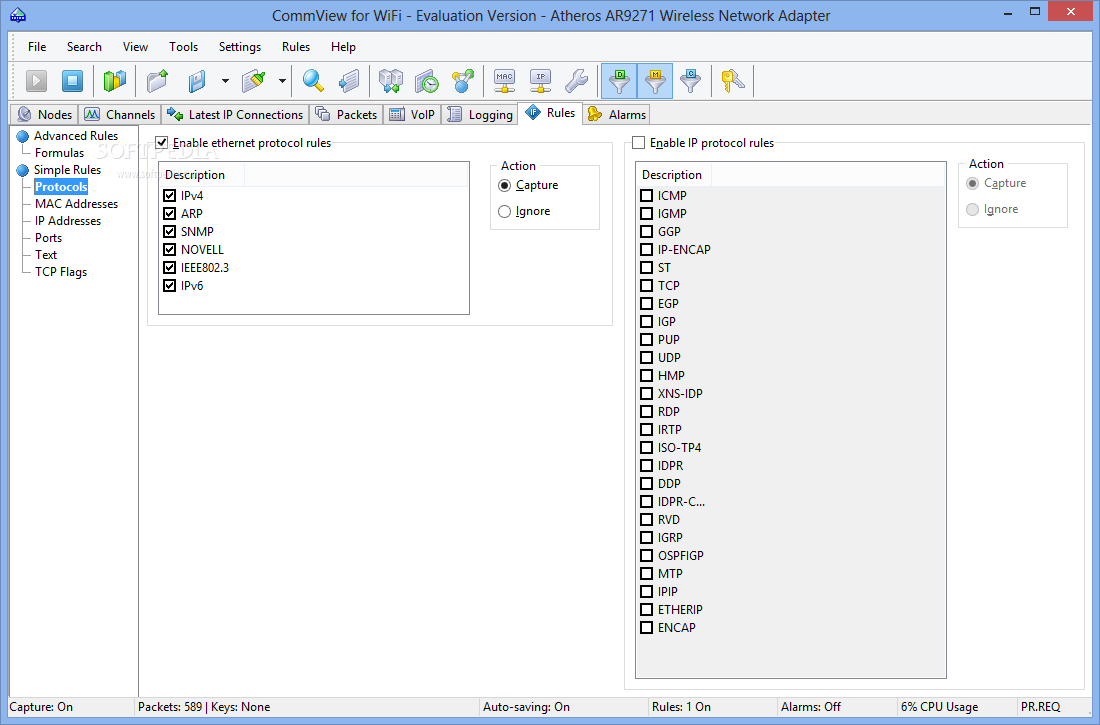Uncheck the IPv6 protocol checkbox
Screen dimensions: 1100x725
point(169,286)
